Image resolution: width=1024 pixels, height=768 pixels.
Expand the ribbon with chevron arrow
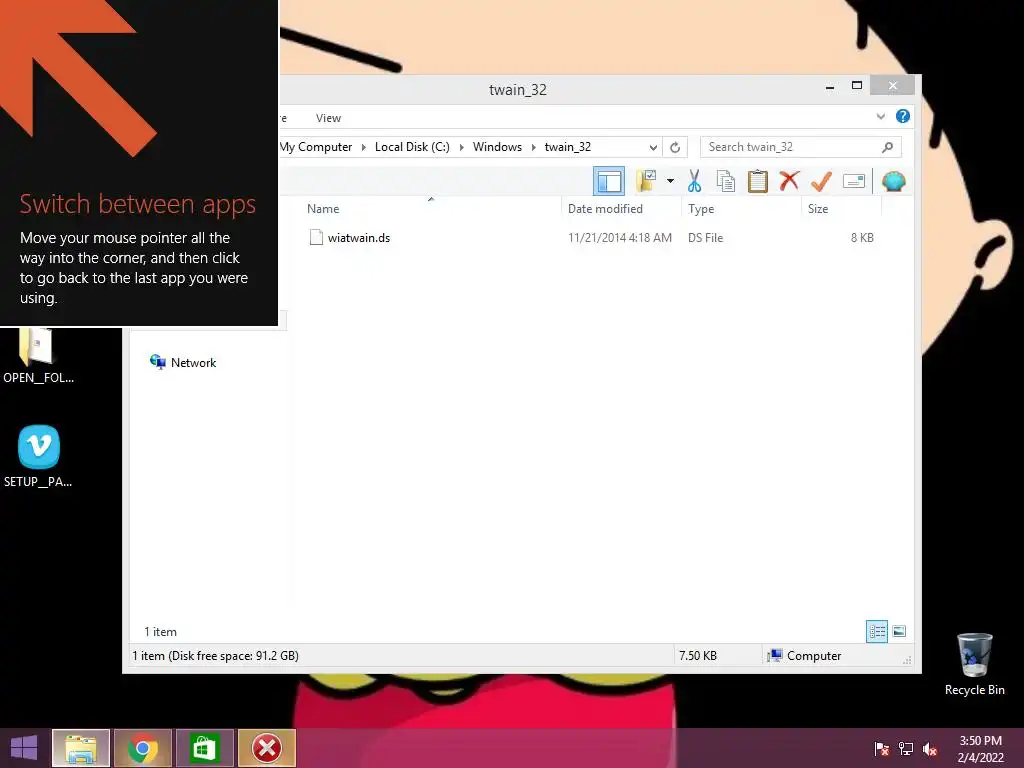[880, 116]
